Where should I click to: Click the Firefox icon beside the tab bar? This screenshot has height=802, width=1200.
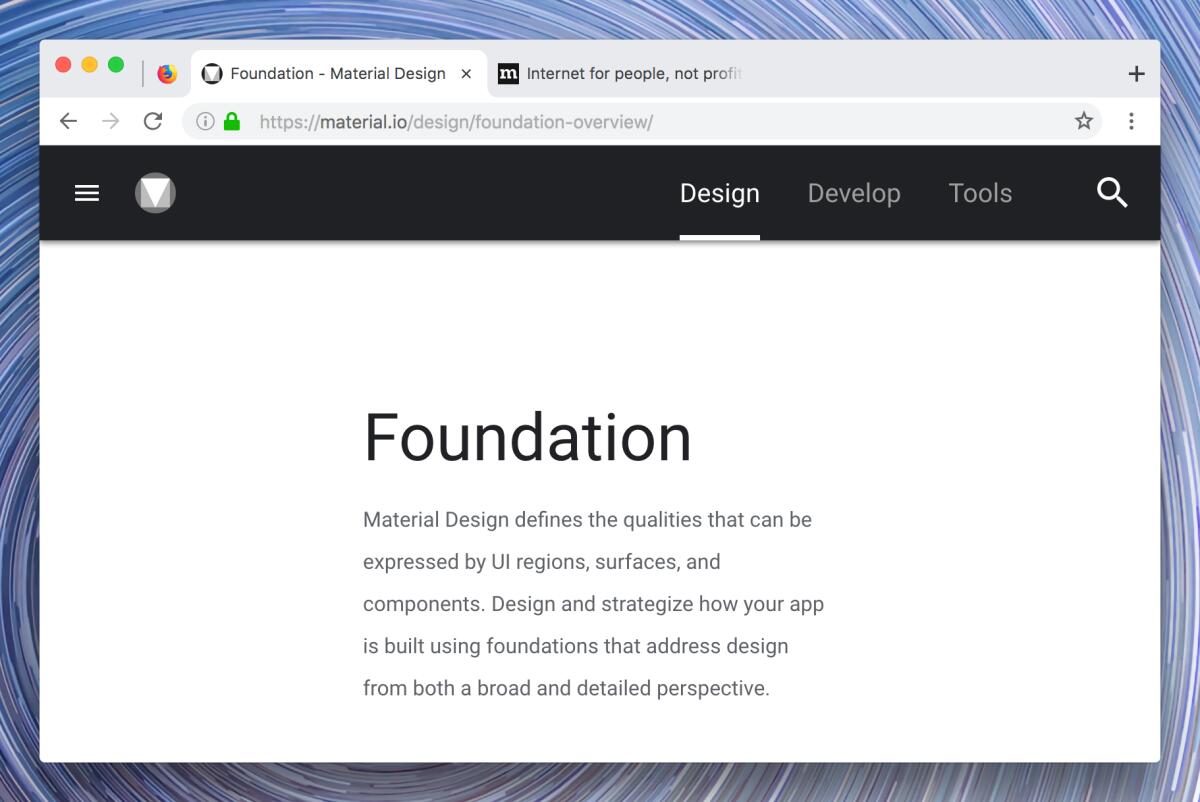(x=166, y=73)
